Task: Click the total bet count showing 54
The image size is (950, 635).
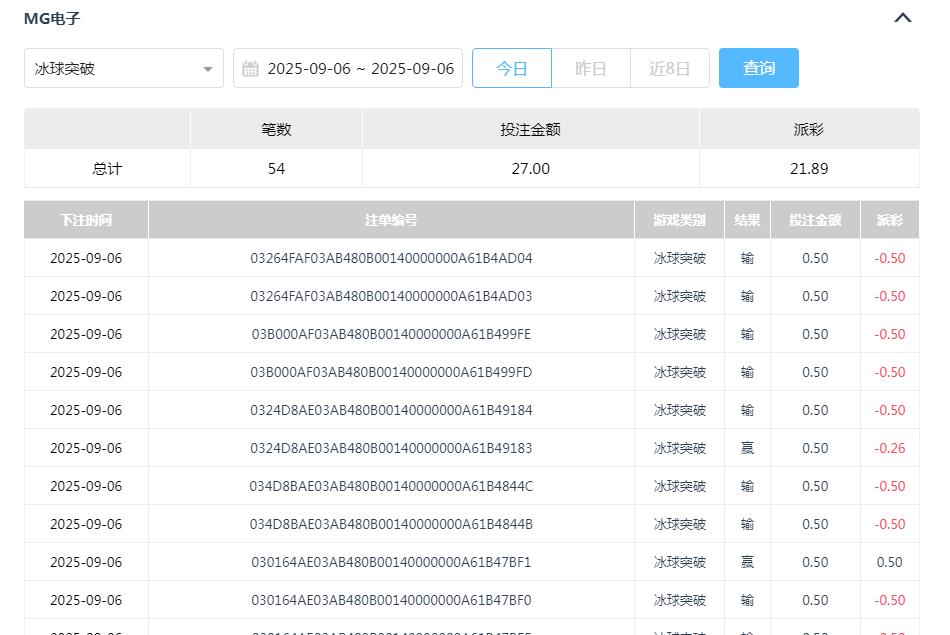Action: (x=276, y=168)
